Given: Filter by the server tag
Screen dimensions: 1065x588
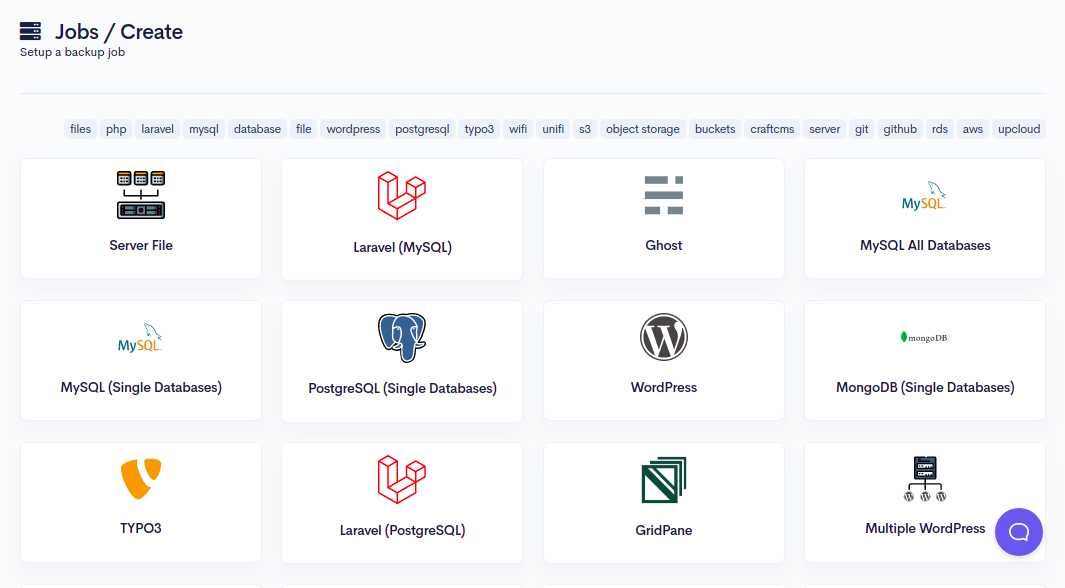Looking at the screenshot, I should pyautogui.click(x=825, y=129).
